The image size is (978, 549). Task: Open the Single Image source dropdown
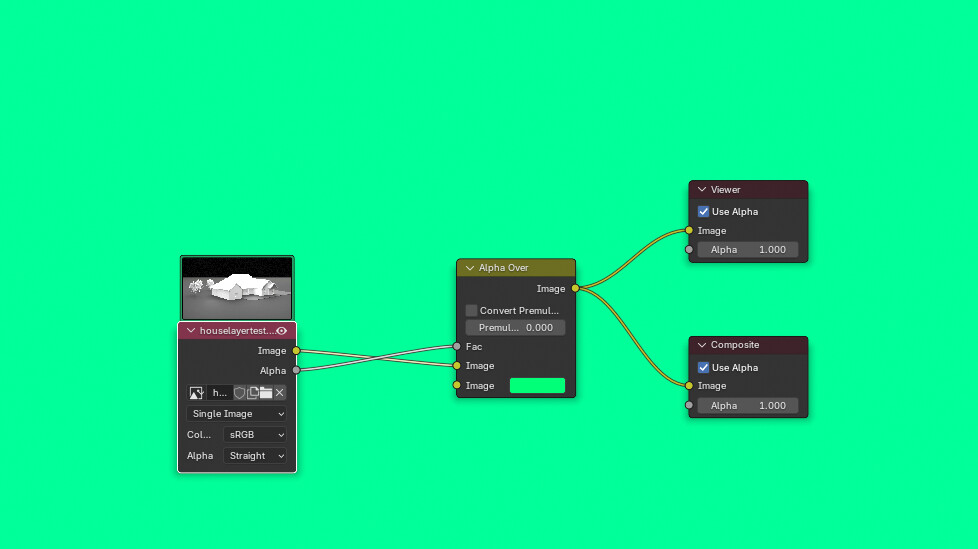(236, 414)
